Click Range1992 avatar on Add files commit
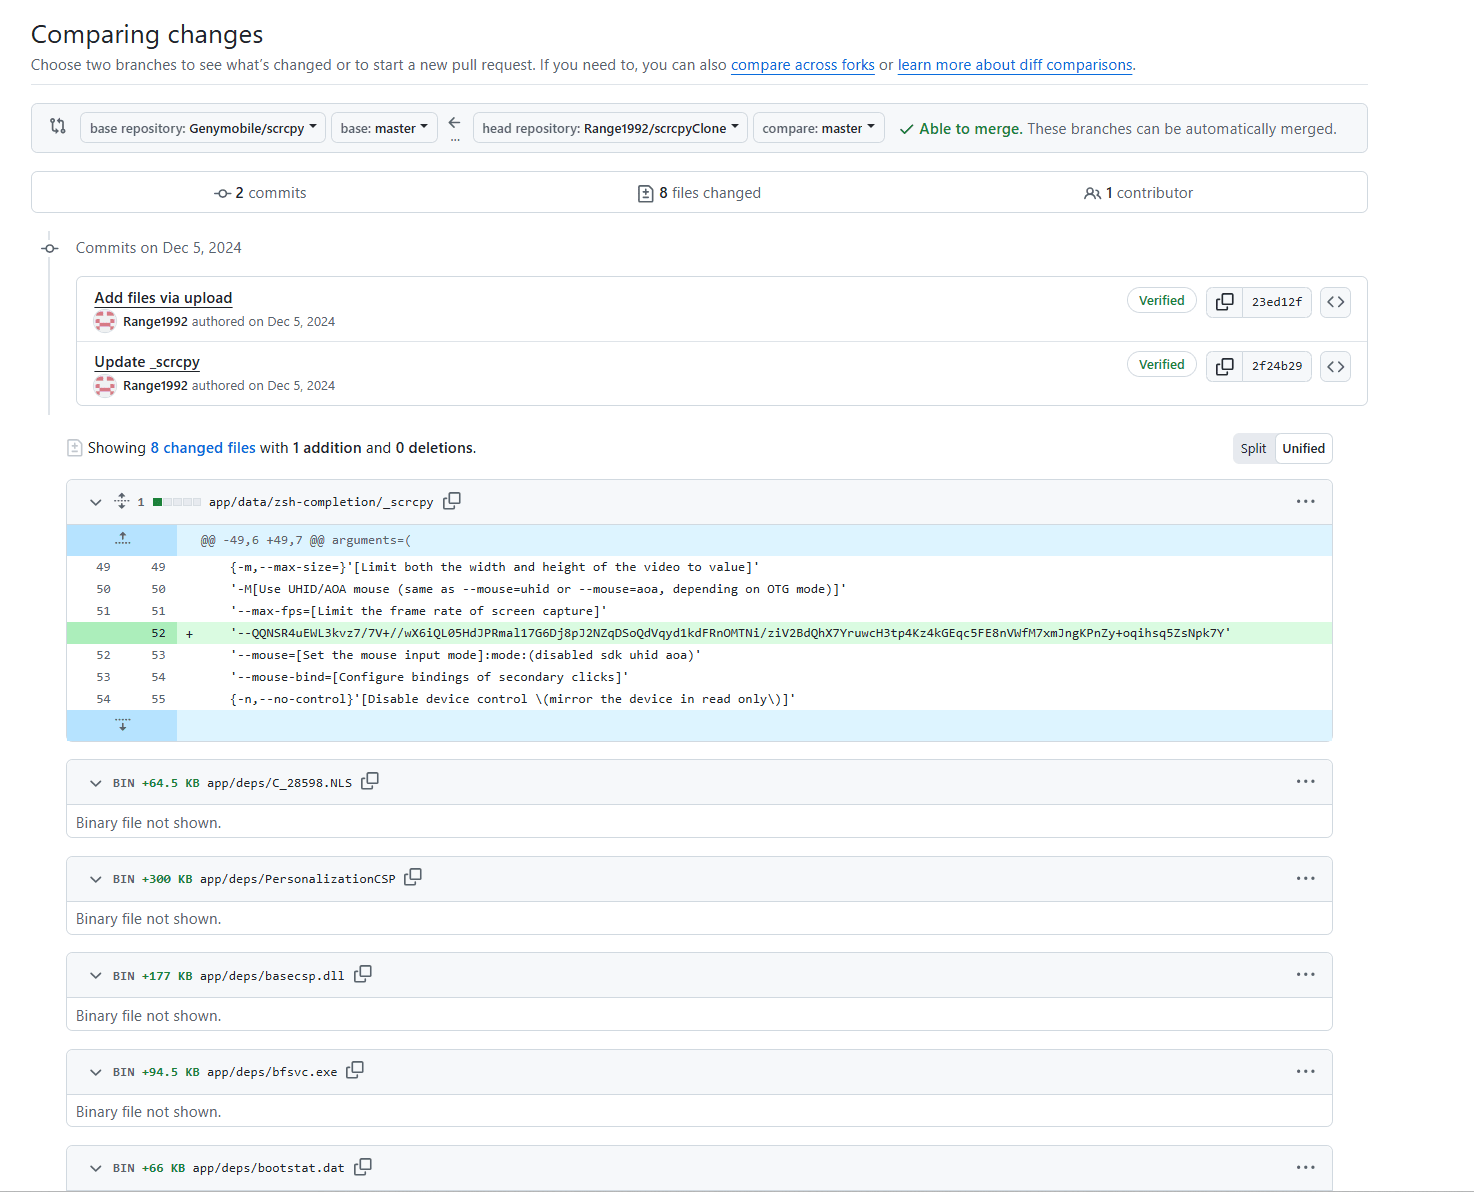This screenshot has width=1474, height=1192. (x=105, y=322)
